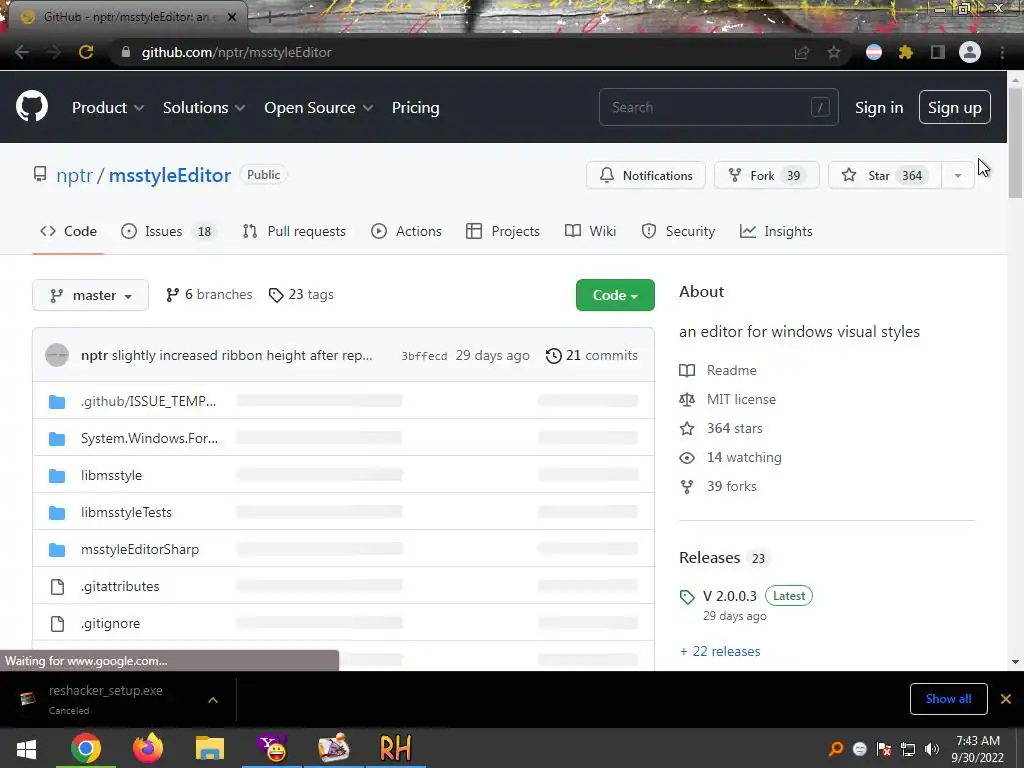Image resolution: width=1024 pixels, height=768 pixels.
Task: Open the libmsstyle folder
Action: tap(112, 475)
